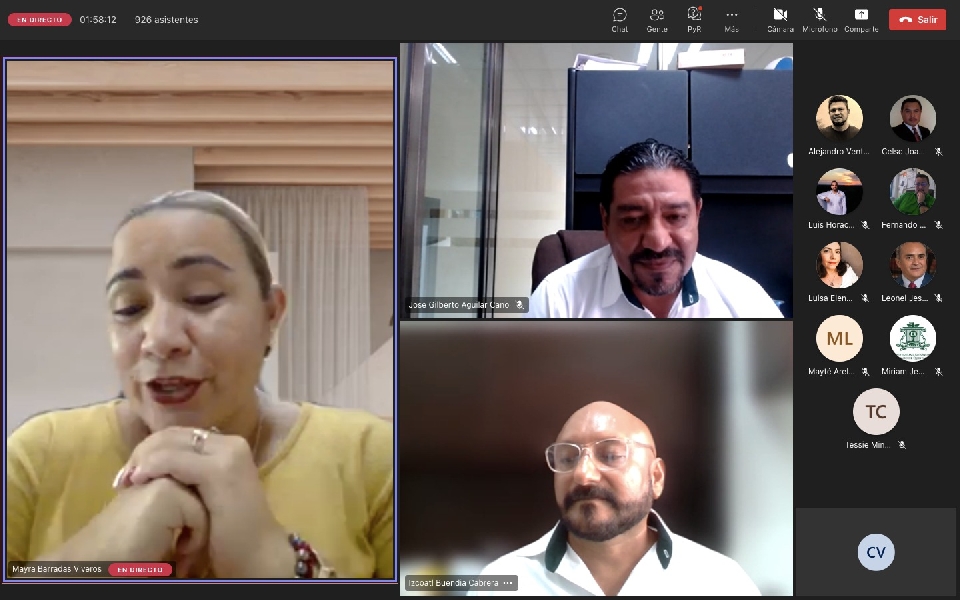Click the mic-muted icon beside Jose Gilberto's name

[x=520, y=305]
